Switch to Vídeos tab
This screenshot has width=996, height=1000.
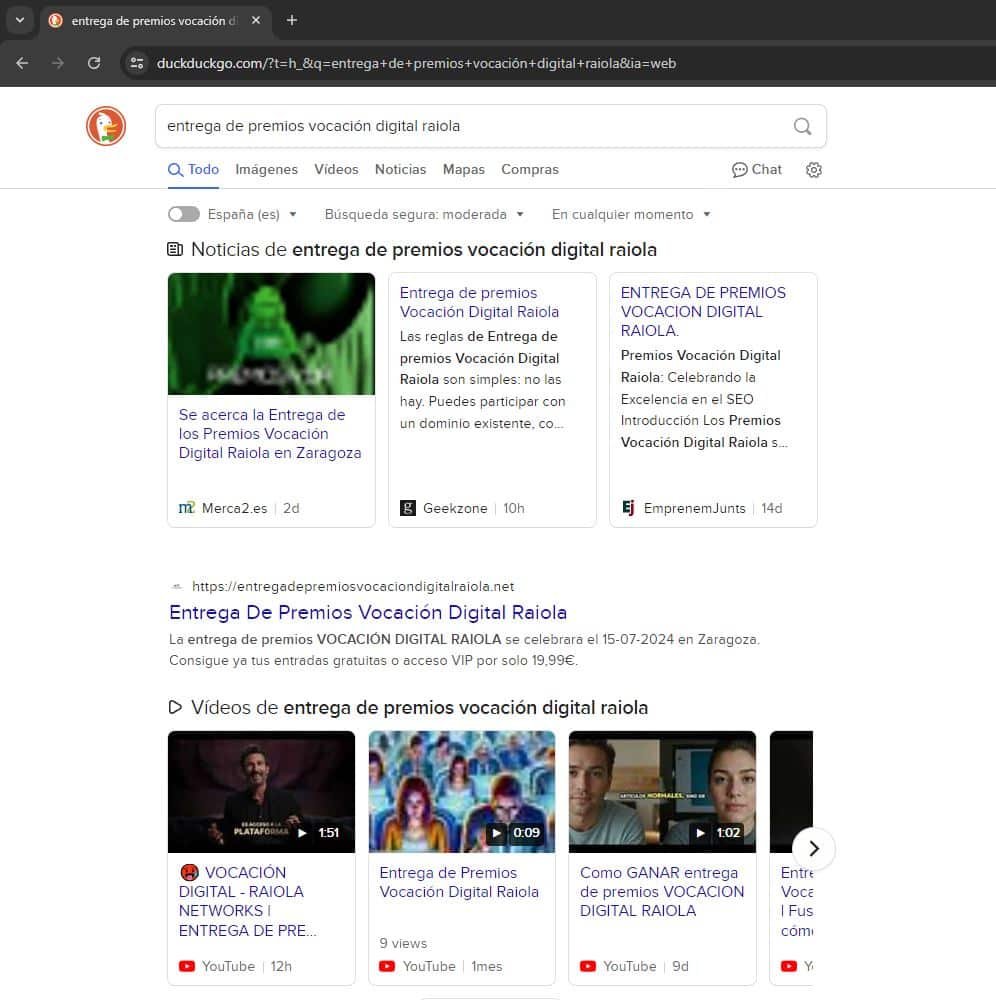pos(336,170)
